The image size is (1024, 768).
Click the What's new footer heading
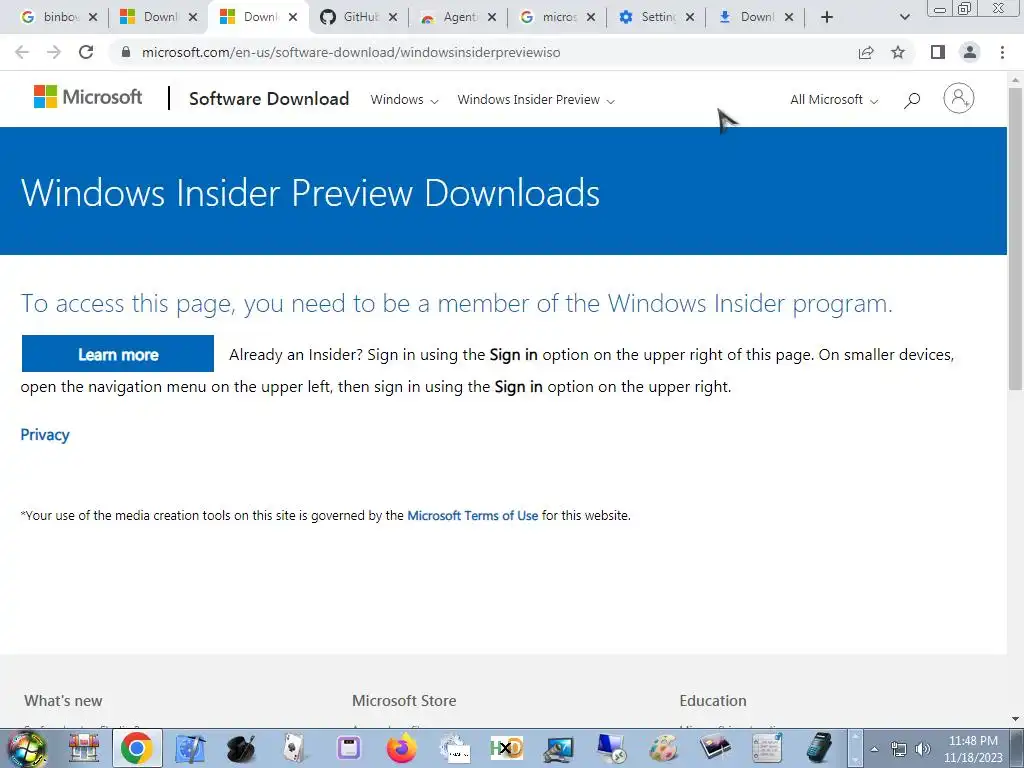(63, 701)
